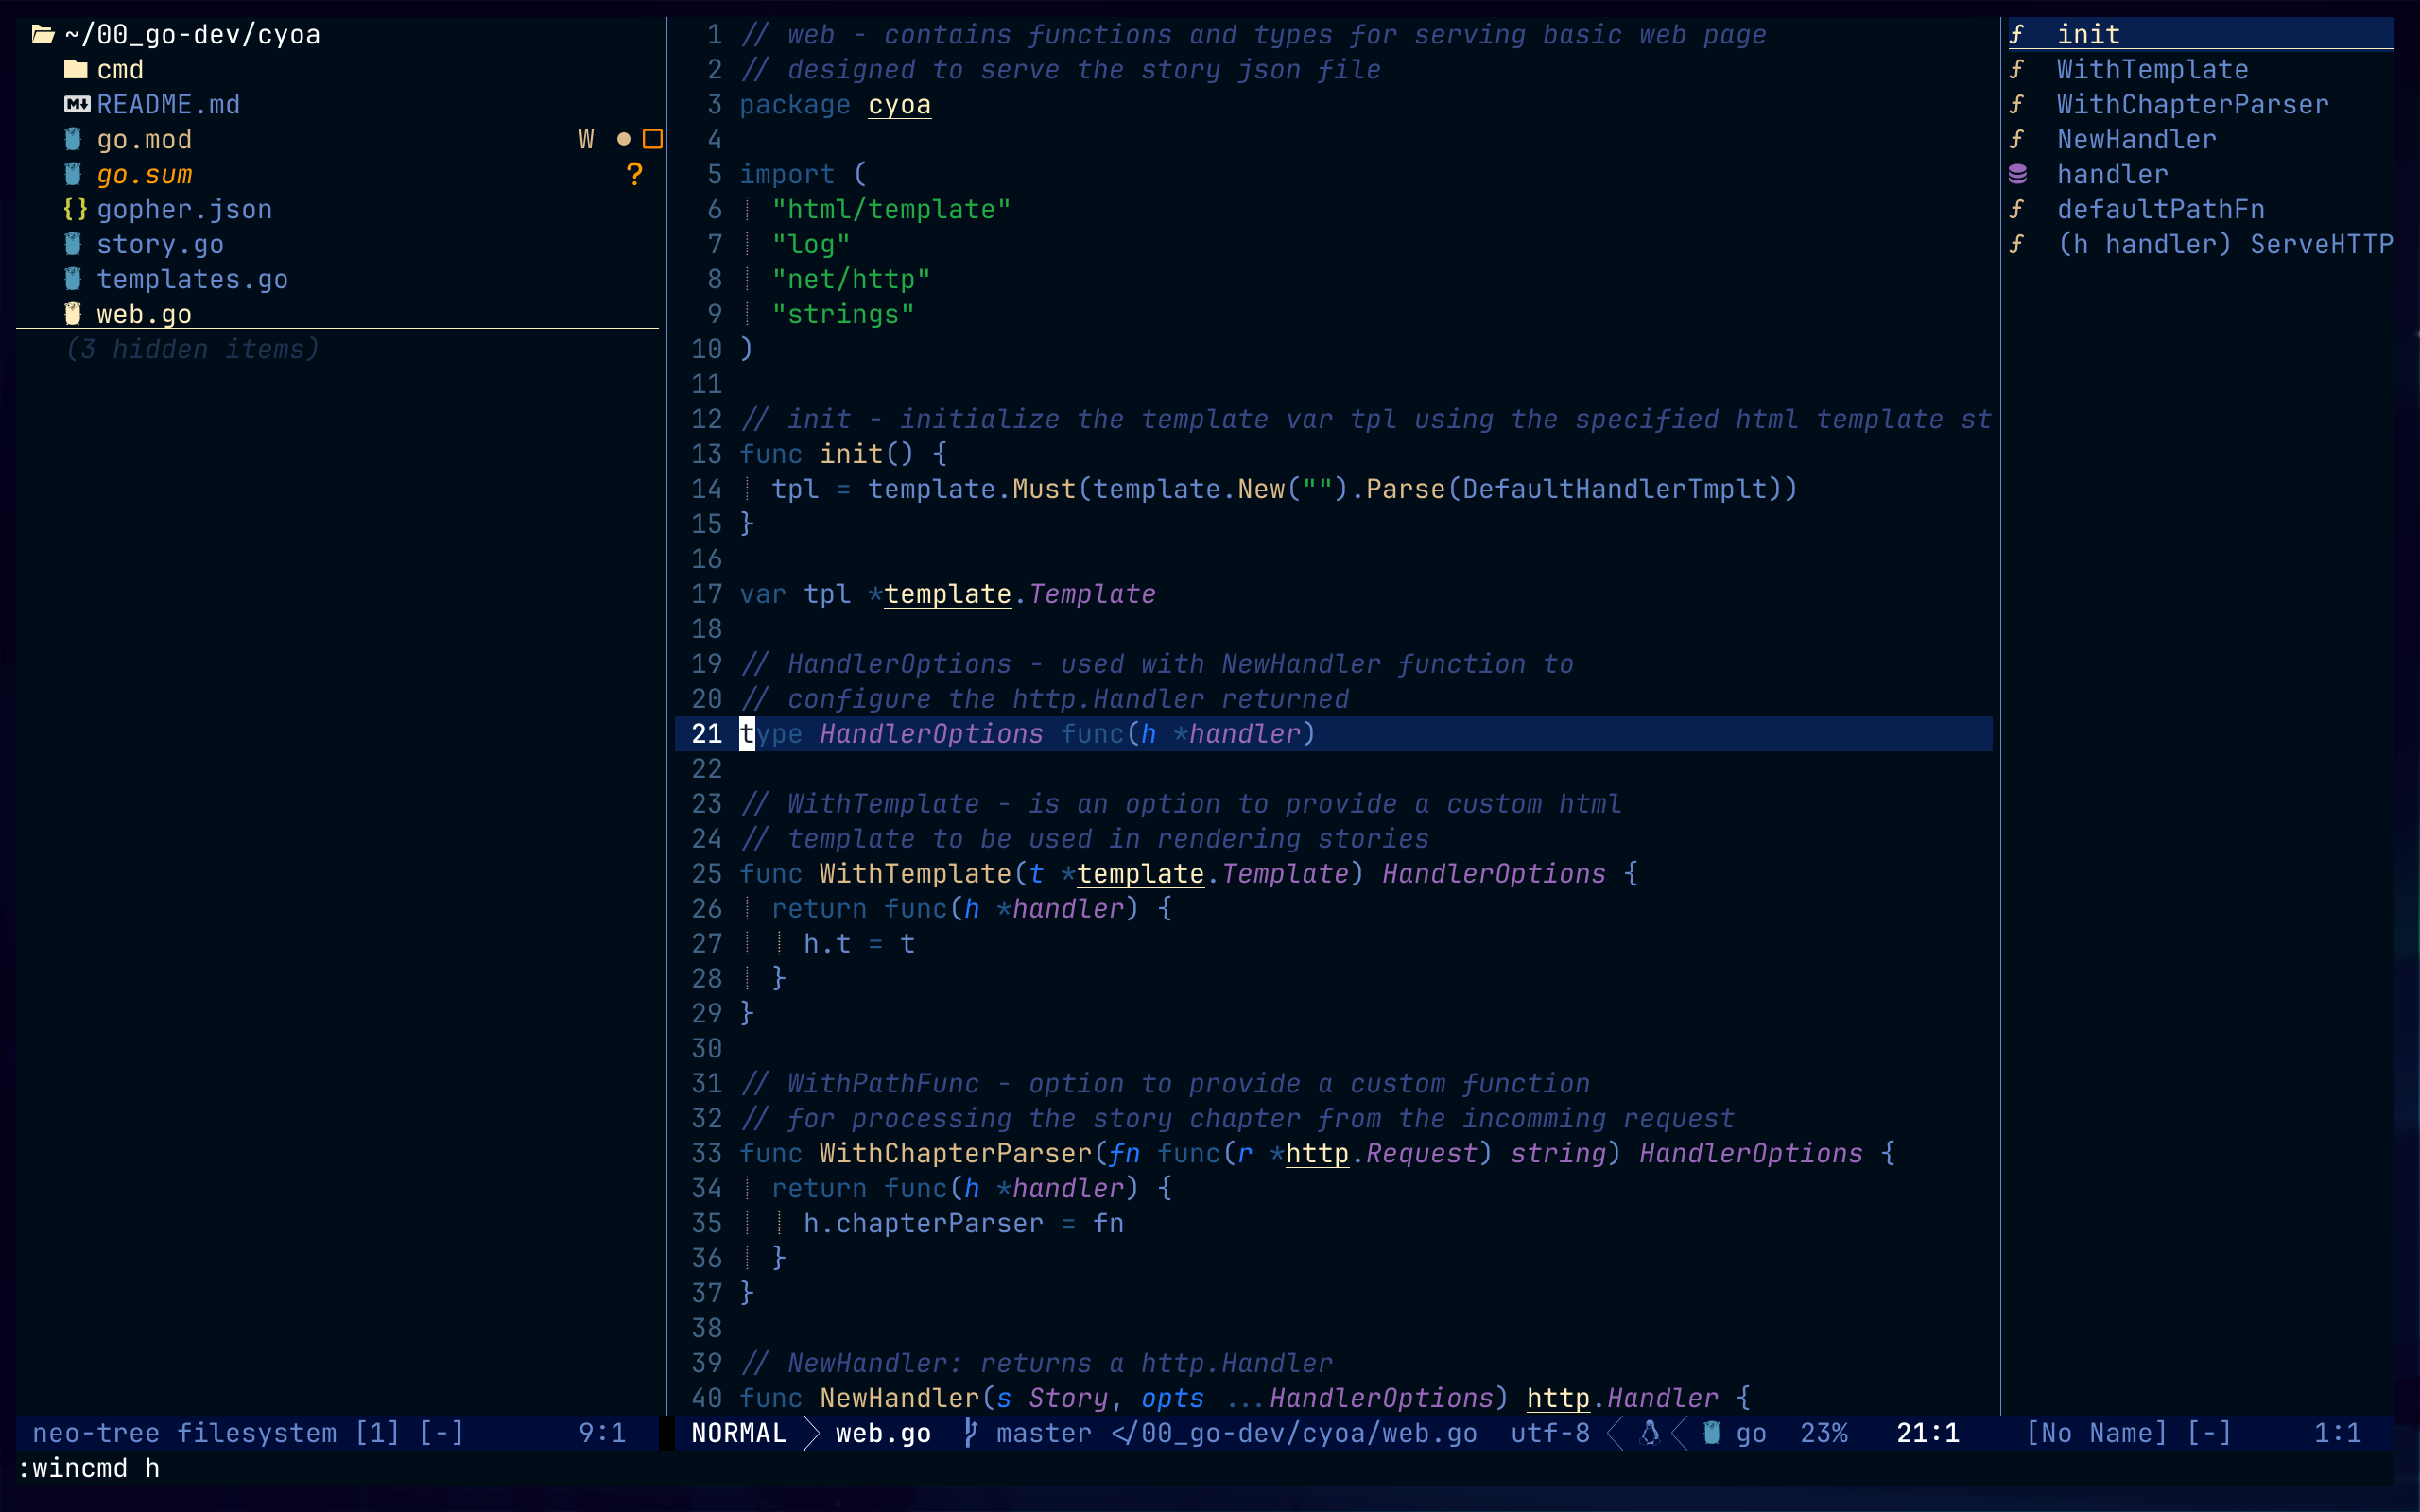Jump to init symbol in outline
The height and width of the screenshot is (1512, 2420).
[x=2088, y=35]
